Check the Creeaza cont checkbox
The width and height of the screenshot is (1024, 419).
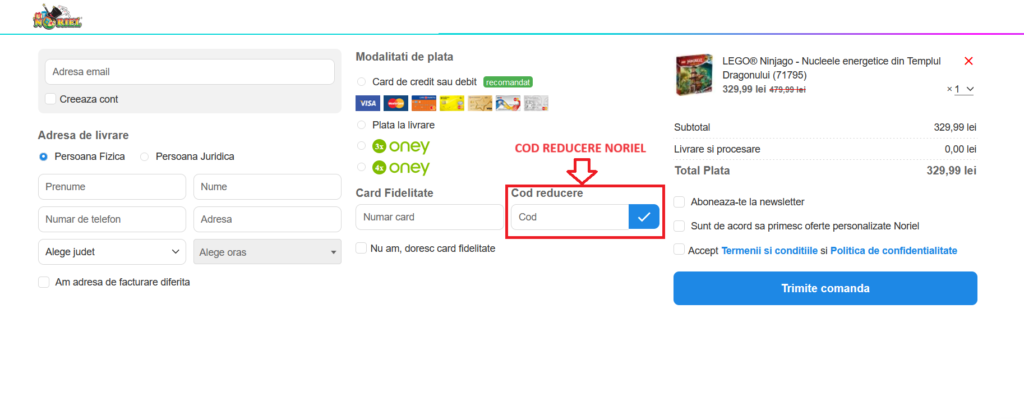point(51,99)
